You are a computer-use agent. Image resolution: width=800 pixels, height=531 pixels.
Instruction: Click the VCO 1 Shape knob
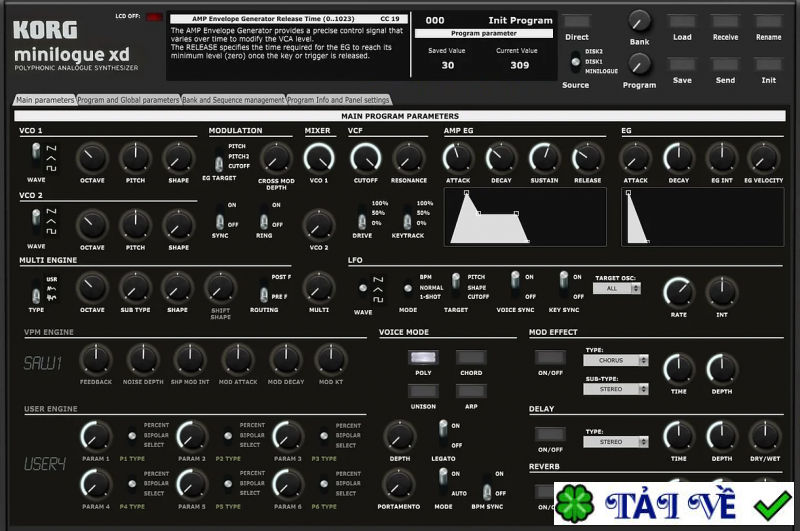179,159
